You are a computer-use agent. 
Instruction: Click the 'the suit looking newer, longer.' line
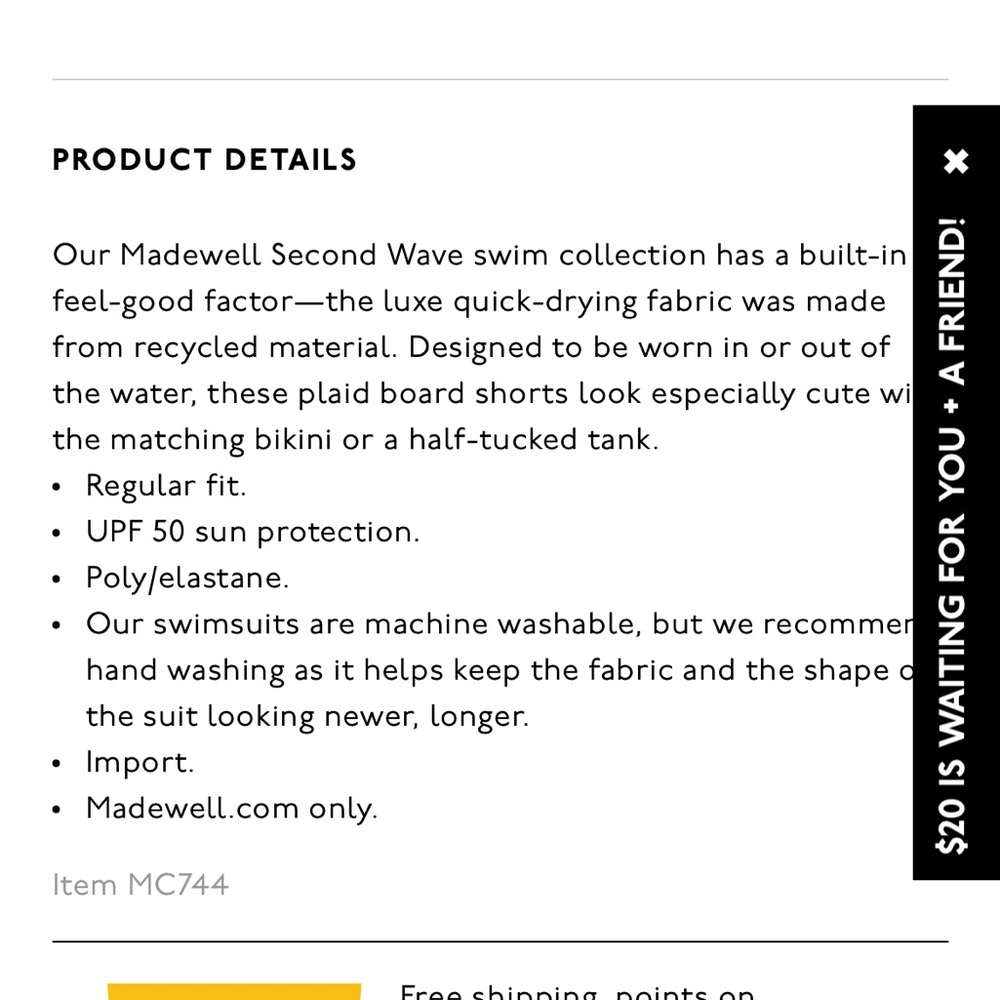[307, 716]
